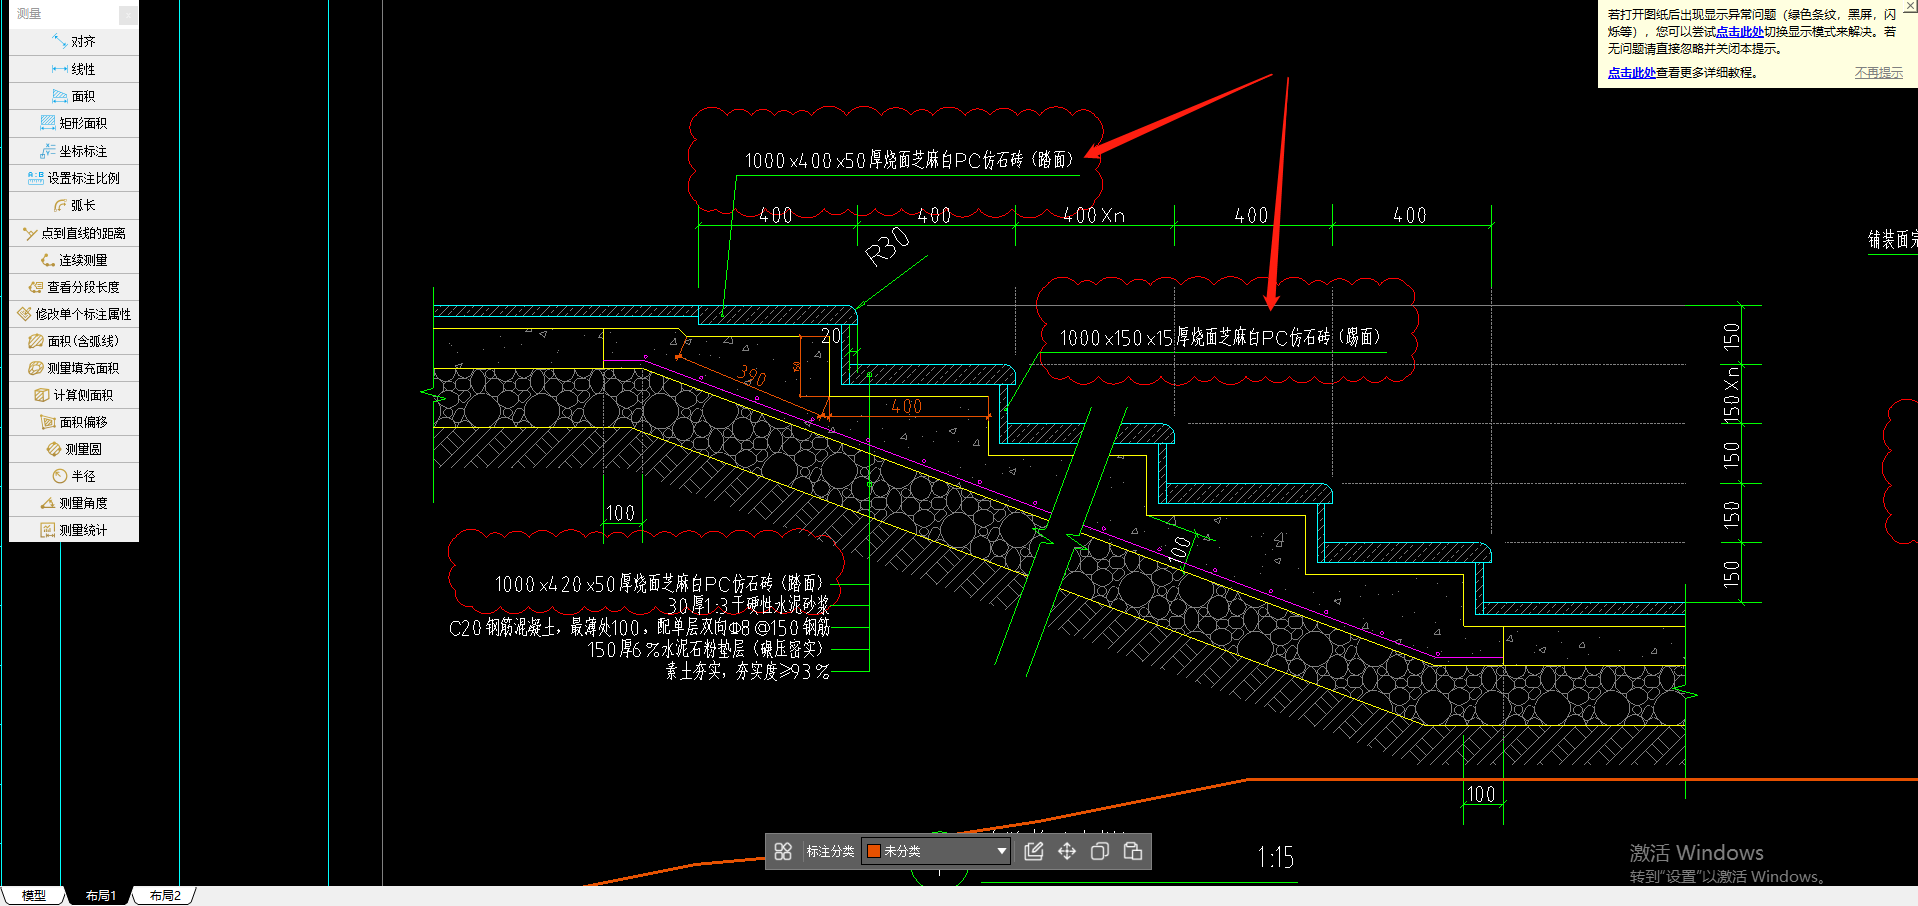
Task: Click the C20钢筋混凝土 specification note
Action: click(640, 628)
